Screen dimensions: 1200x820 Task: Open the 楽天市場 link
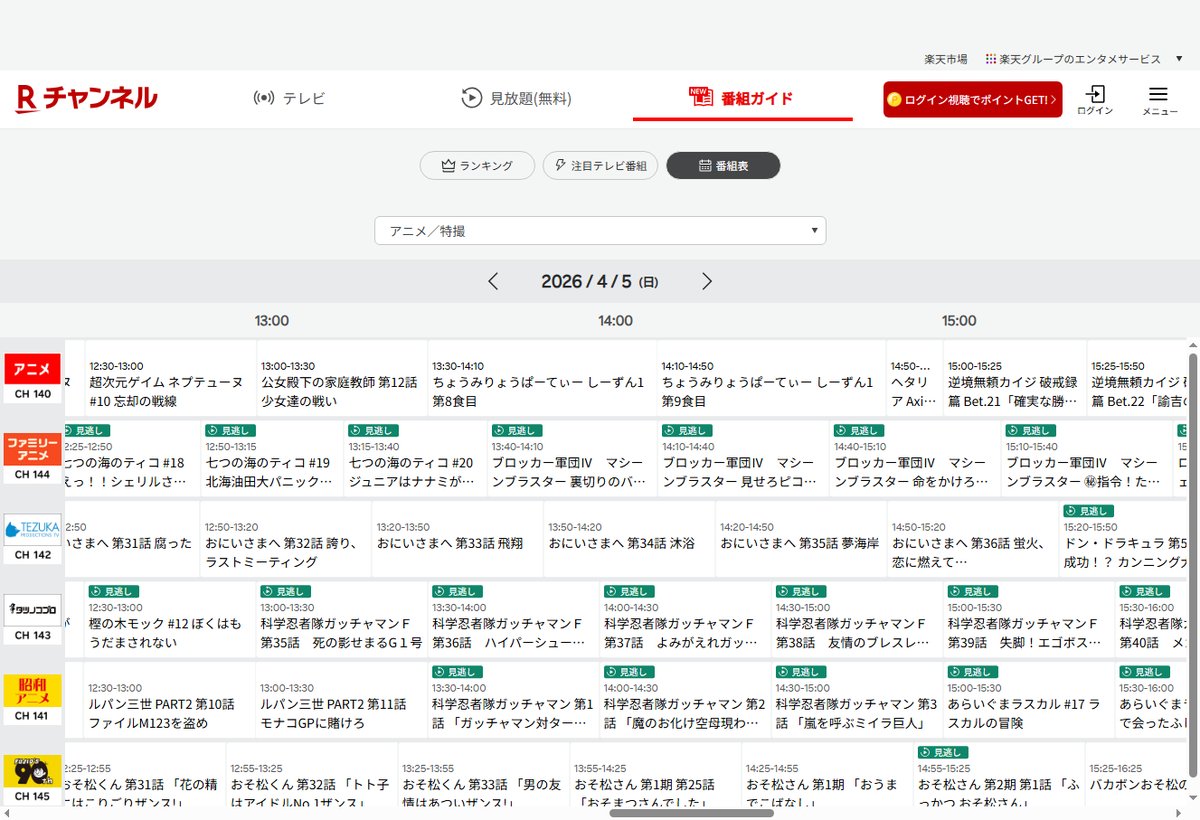(x=946, y=59)
